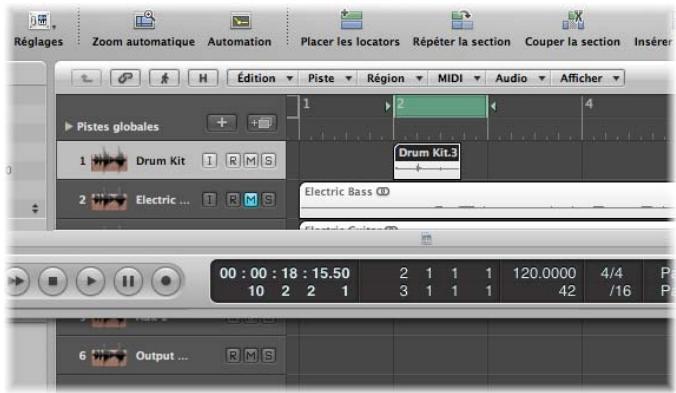Viewport: 676px width, 393px height.
Task: Click the value 42 below the tempo
Action: click(x=567, y=291)
